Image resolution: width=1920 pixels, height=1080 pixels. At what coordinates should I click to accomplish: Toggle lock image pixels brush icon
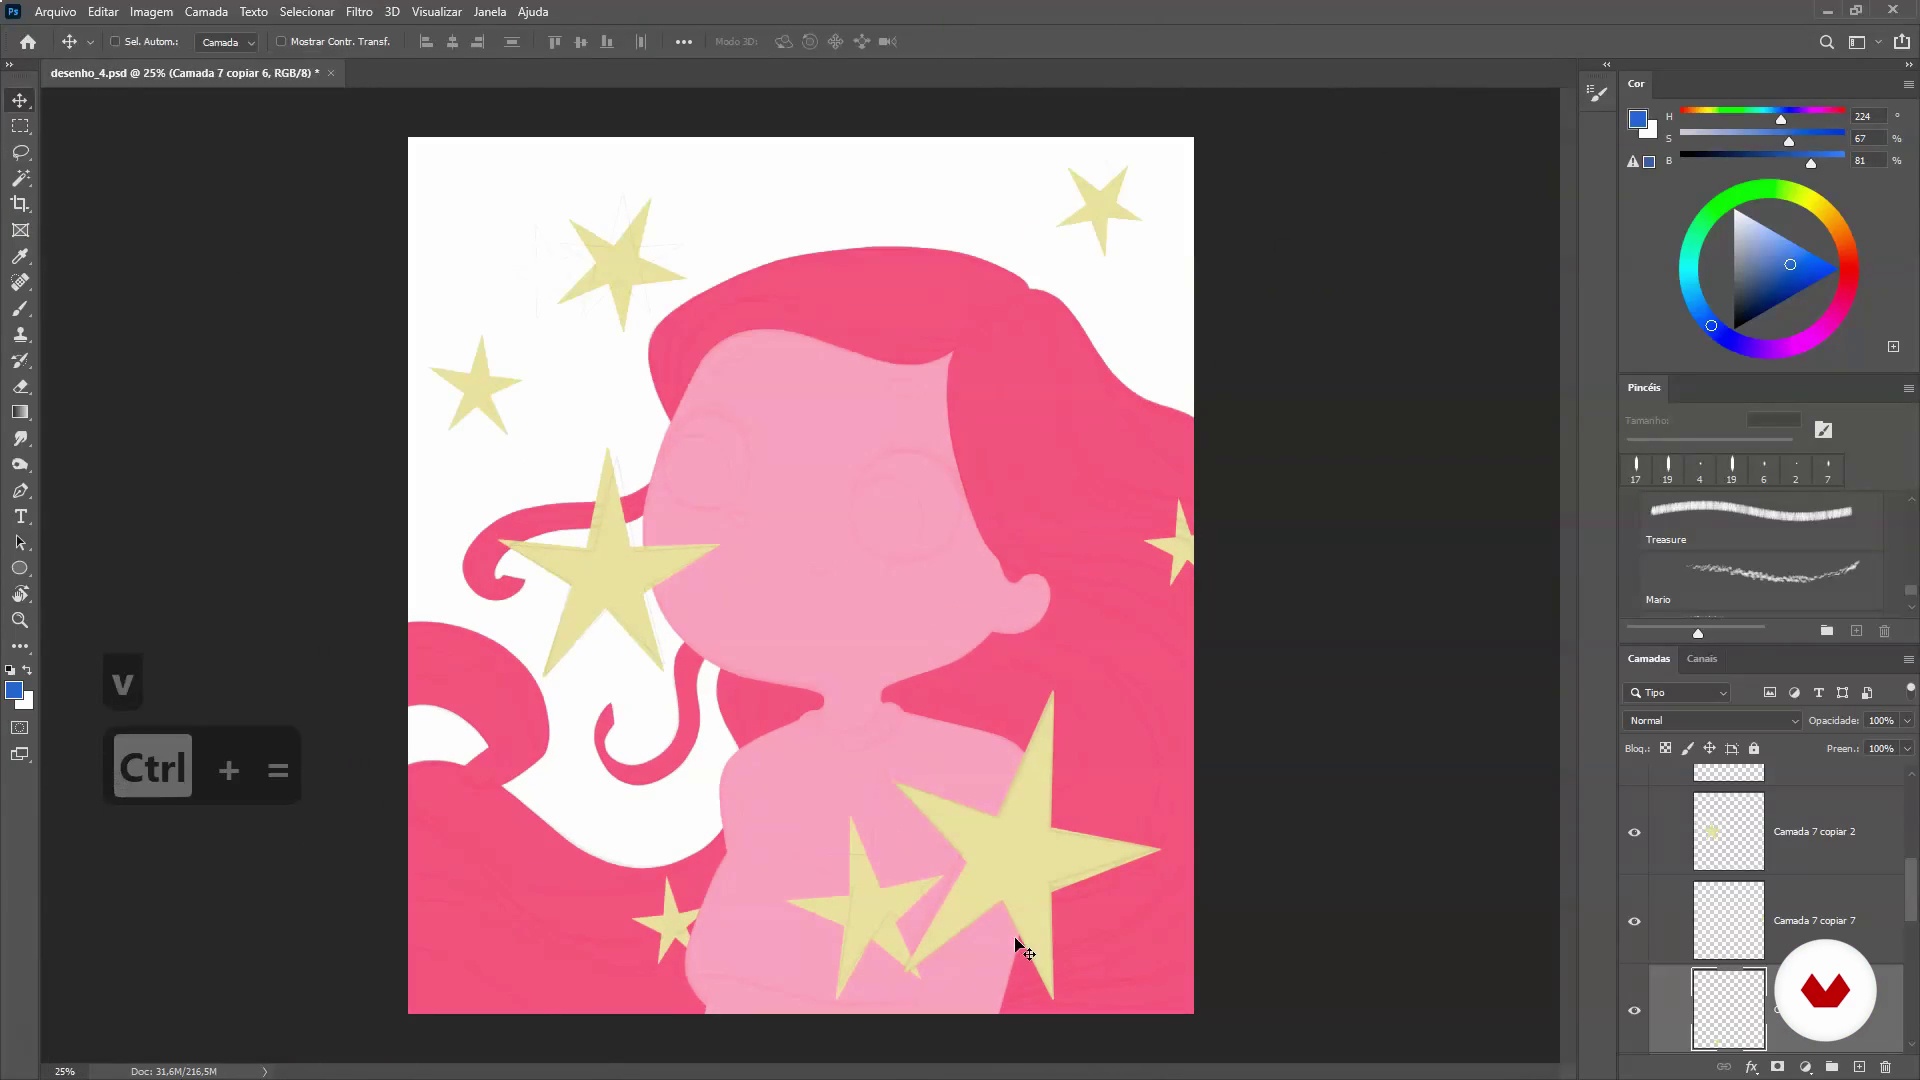(x=1688, y=748)
